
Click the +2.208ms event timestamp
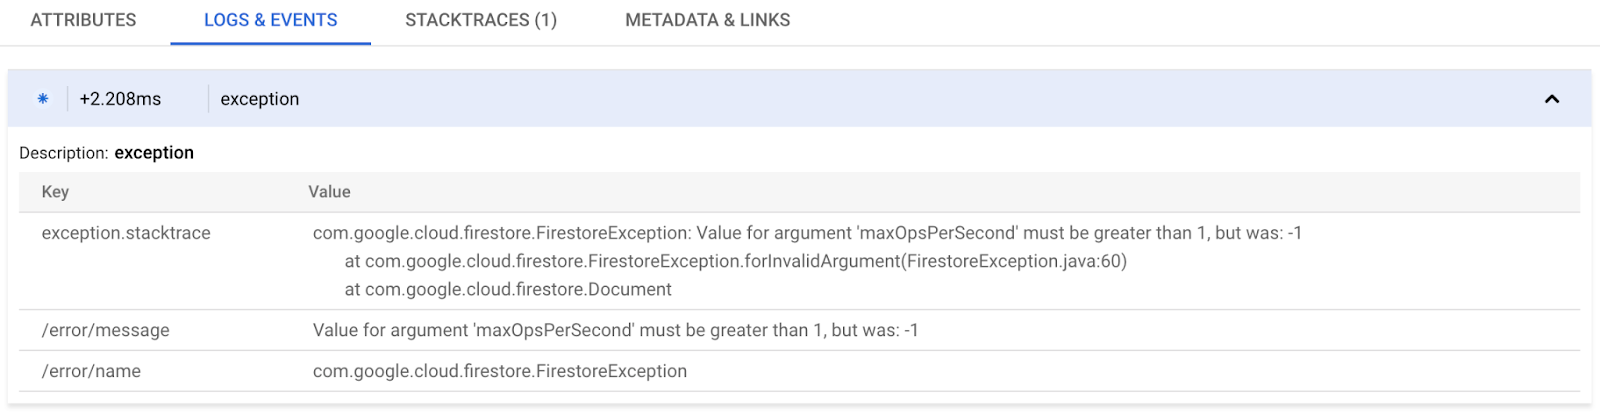tap(120, 99)
